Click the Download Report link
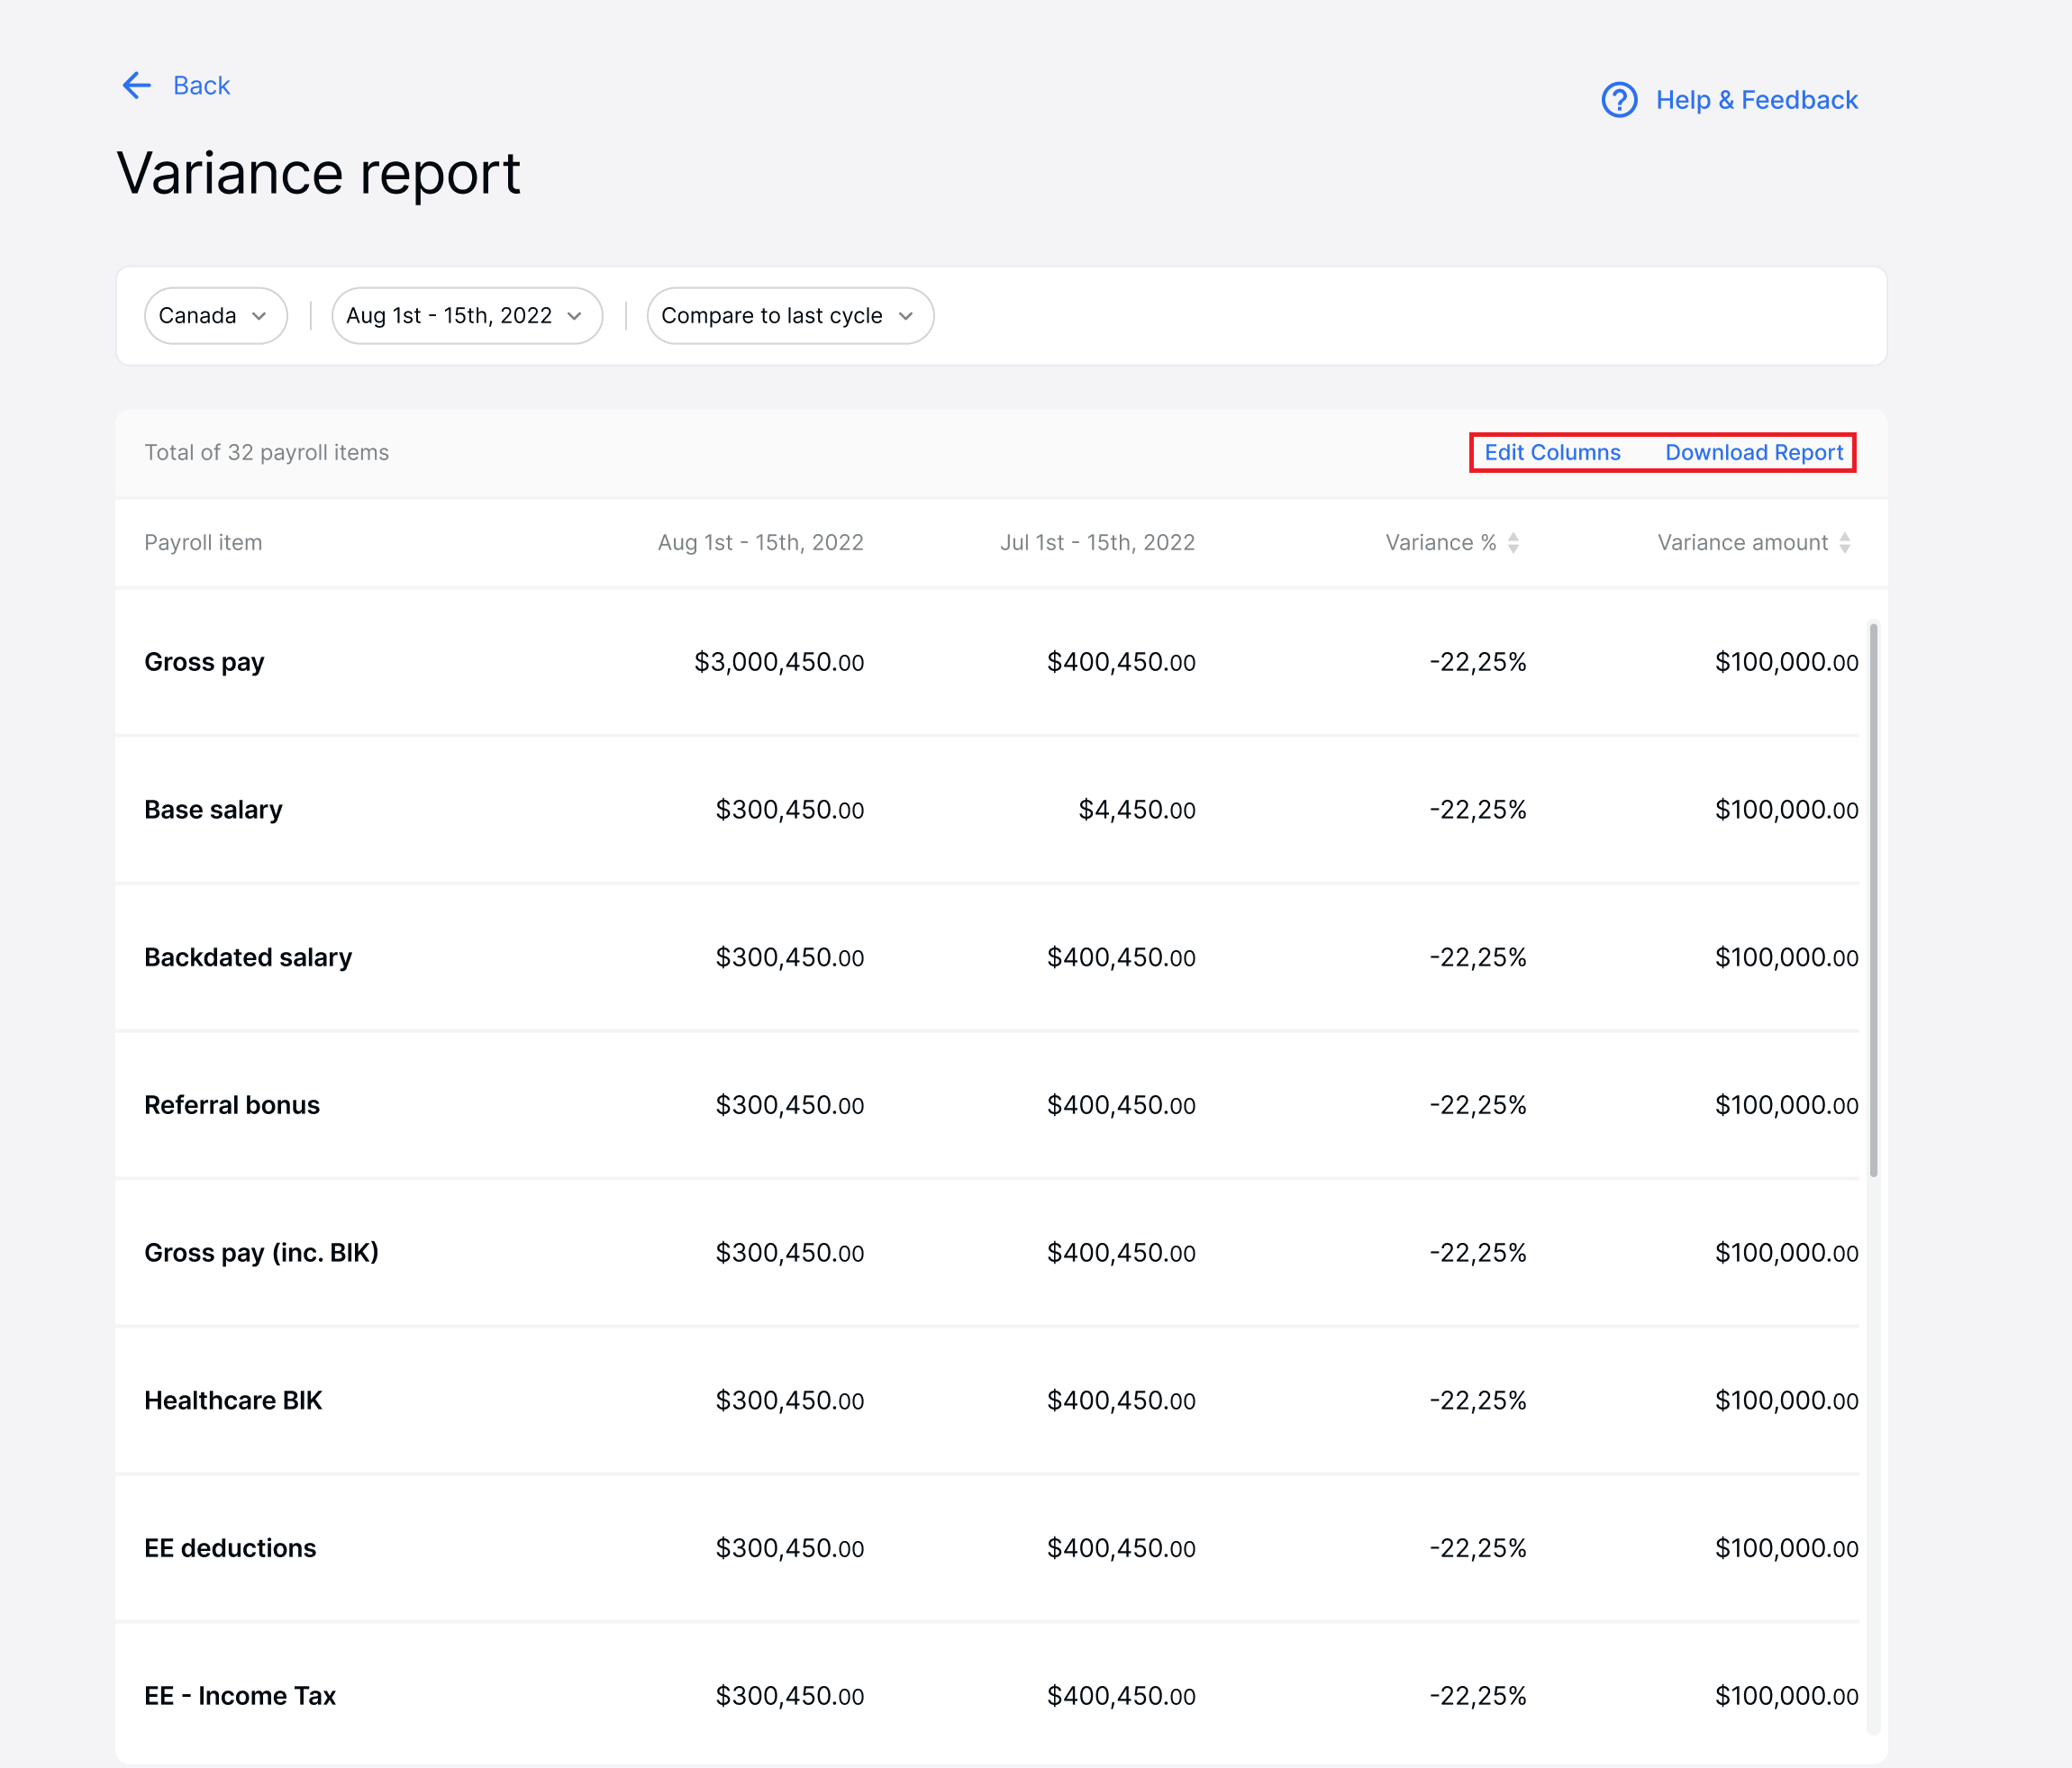 (1755, 452)
